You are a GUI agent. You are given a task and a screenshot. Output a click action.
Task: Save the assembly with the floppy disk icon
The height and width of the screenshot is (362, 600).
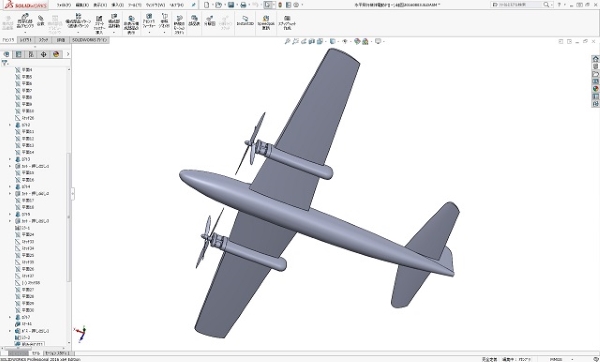click(x=231, y=5)
